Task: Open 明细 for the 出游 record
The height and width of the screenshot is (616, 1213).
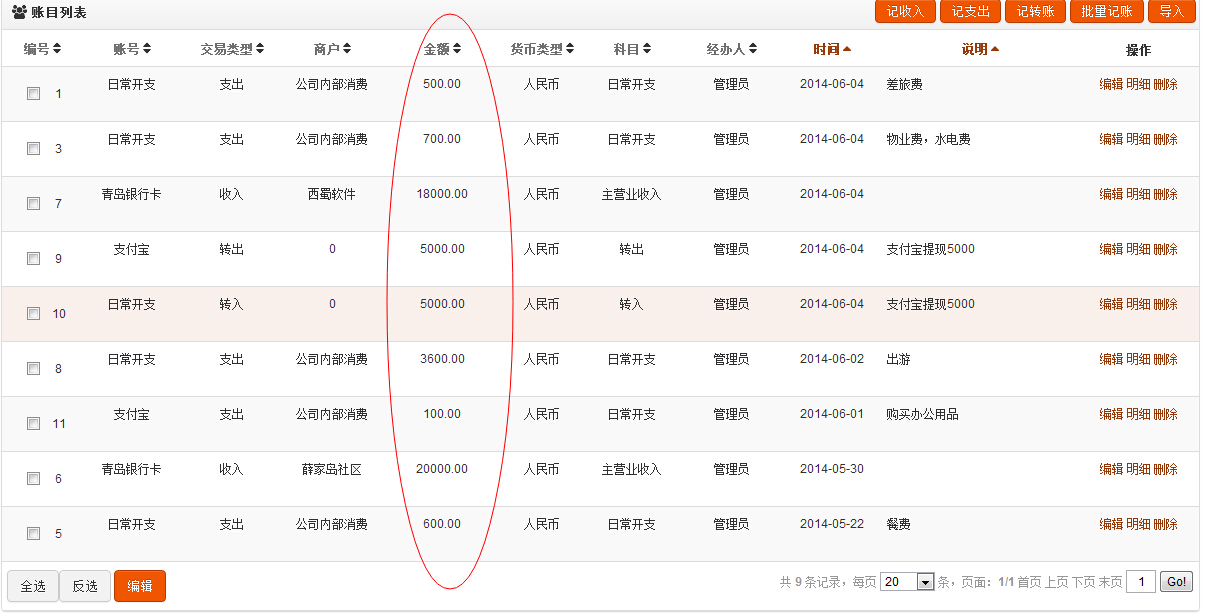Action: pyautogui.click(x=1138, y=359)
